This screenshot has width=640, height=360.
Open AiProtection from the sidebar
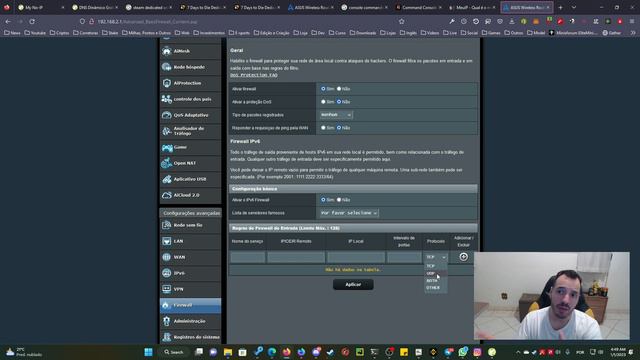(190, 83)
